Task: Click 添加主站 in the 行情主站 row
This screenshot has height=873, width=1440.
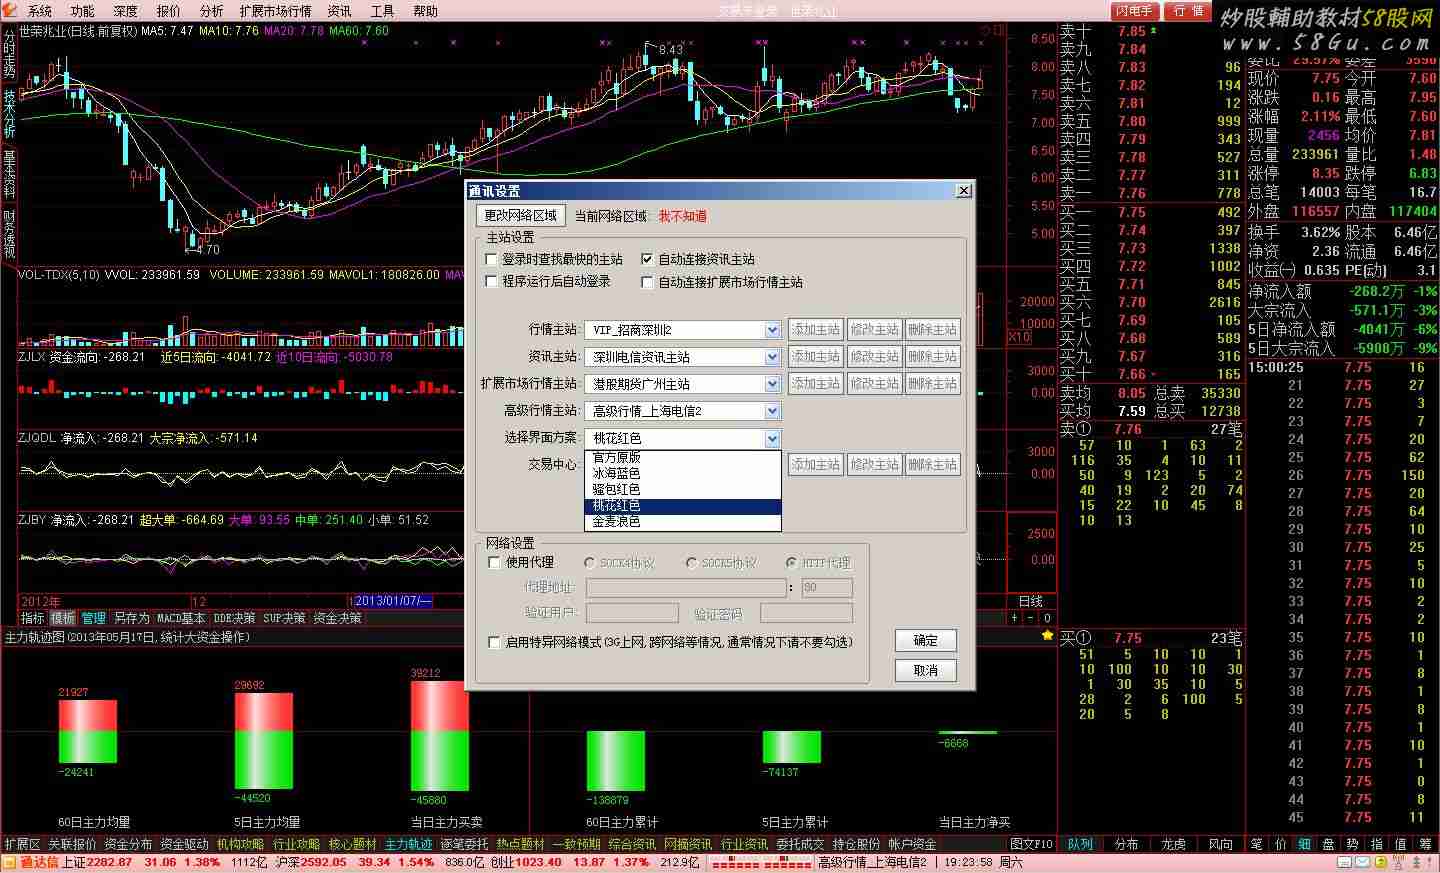Action: click(x=816, y=330)
